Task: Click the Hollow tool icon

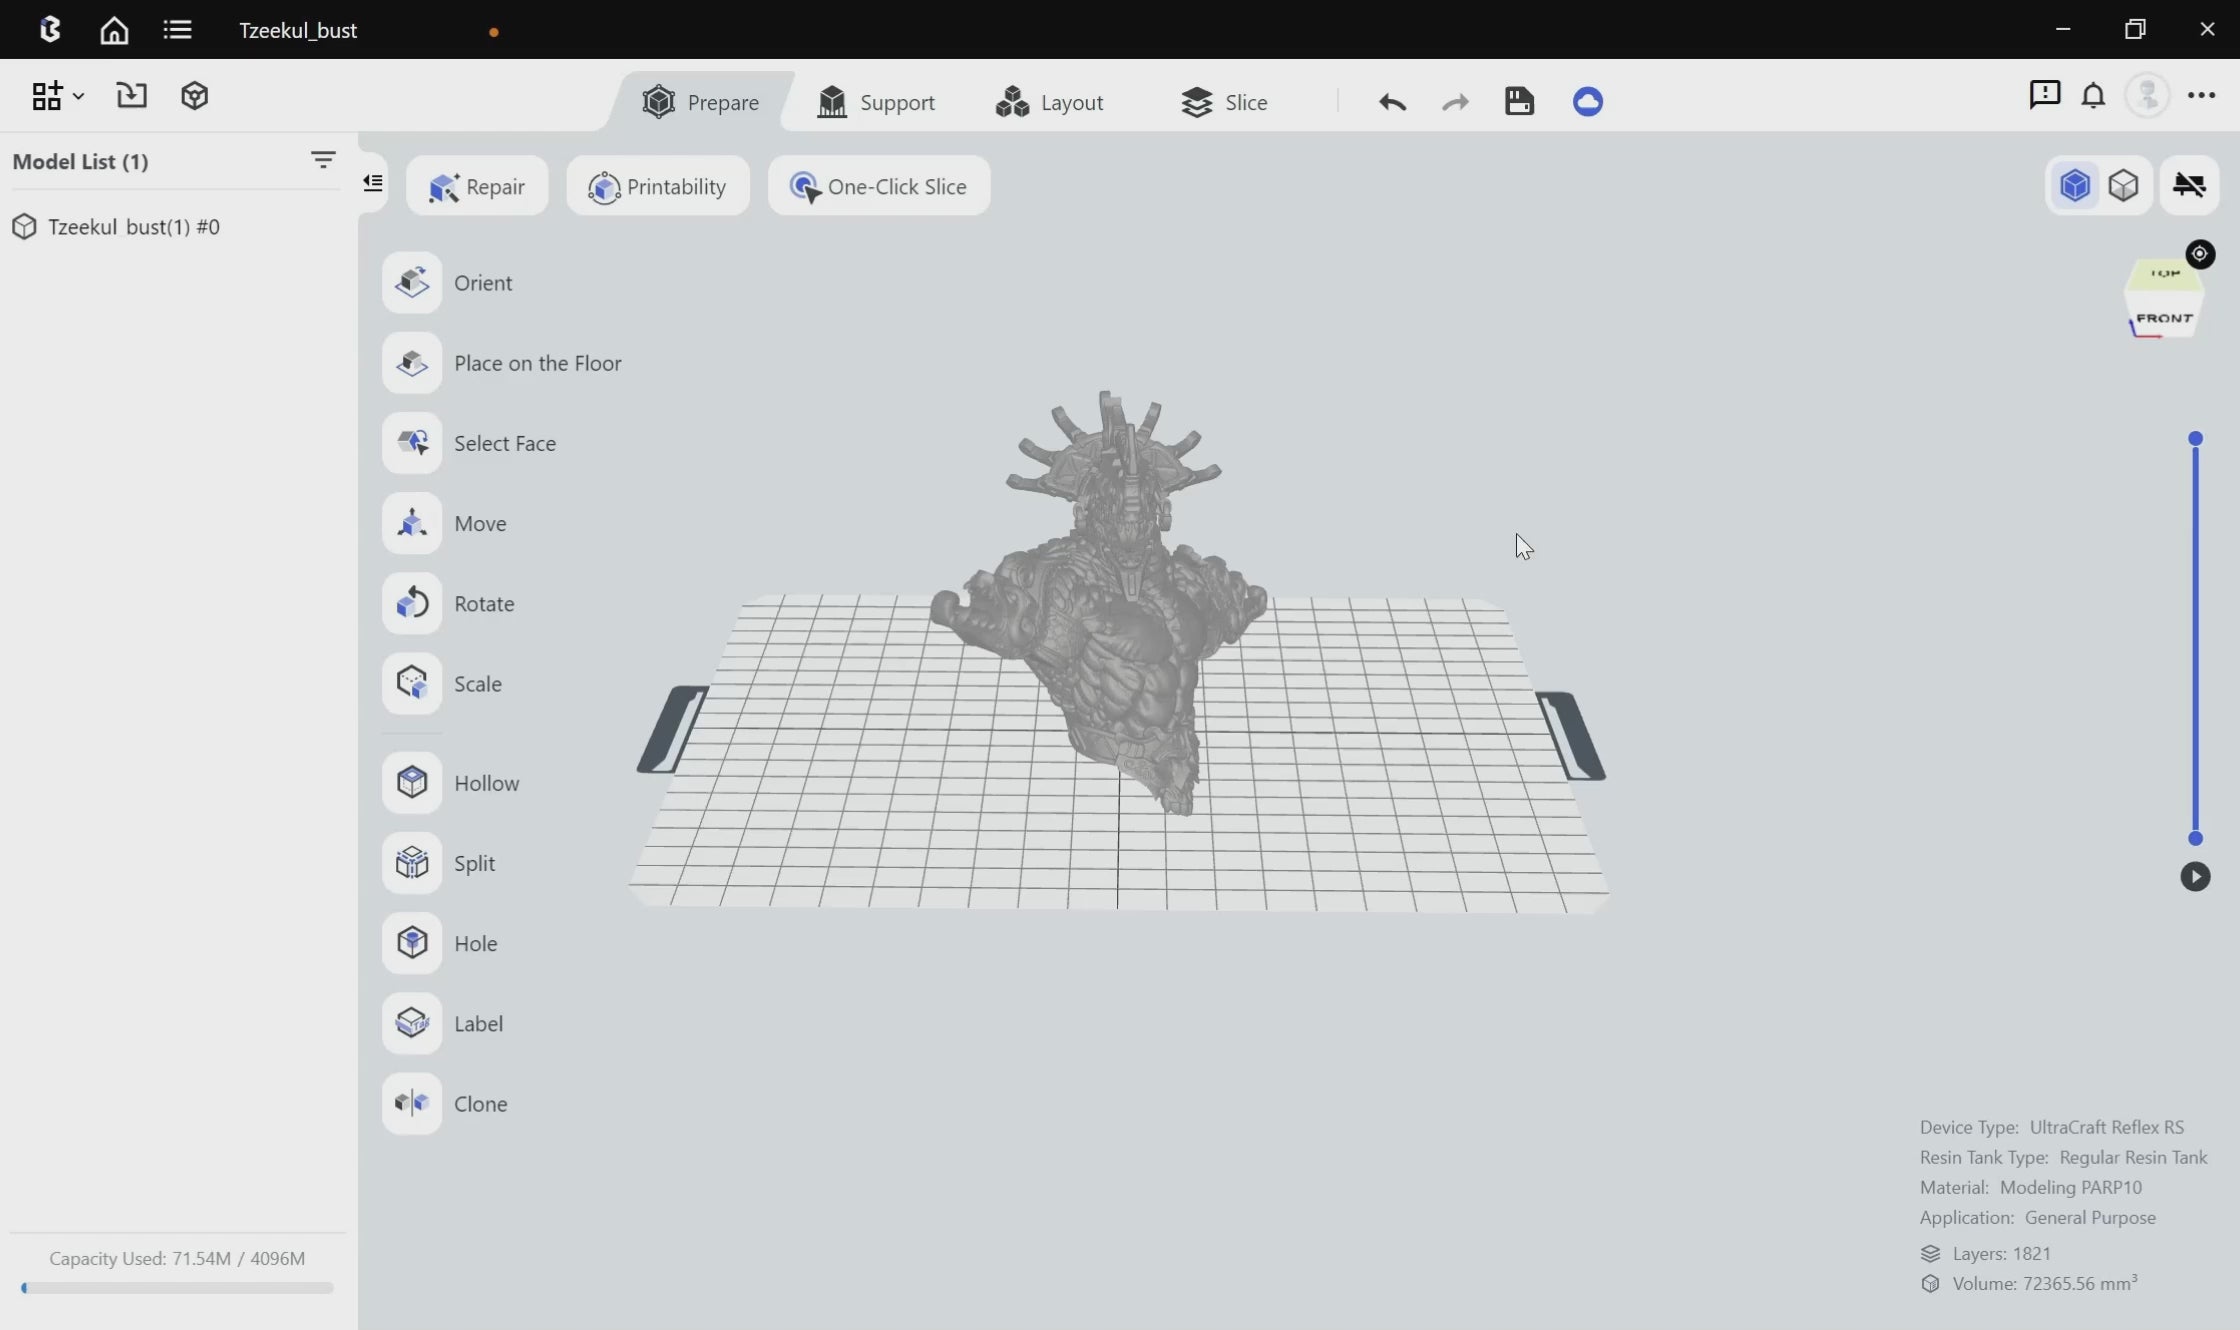Action: coord(412,783)
